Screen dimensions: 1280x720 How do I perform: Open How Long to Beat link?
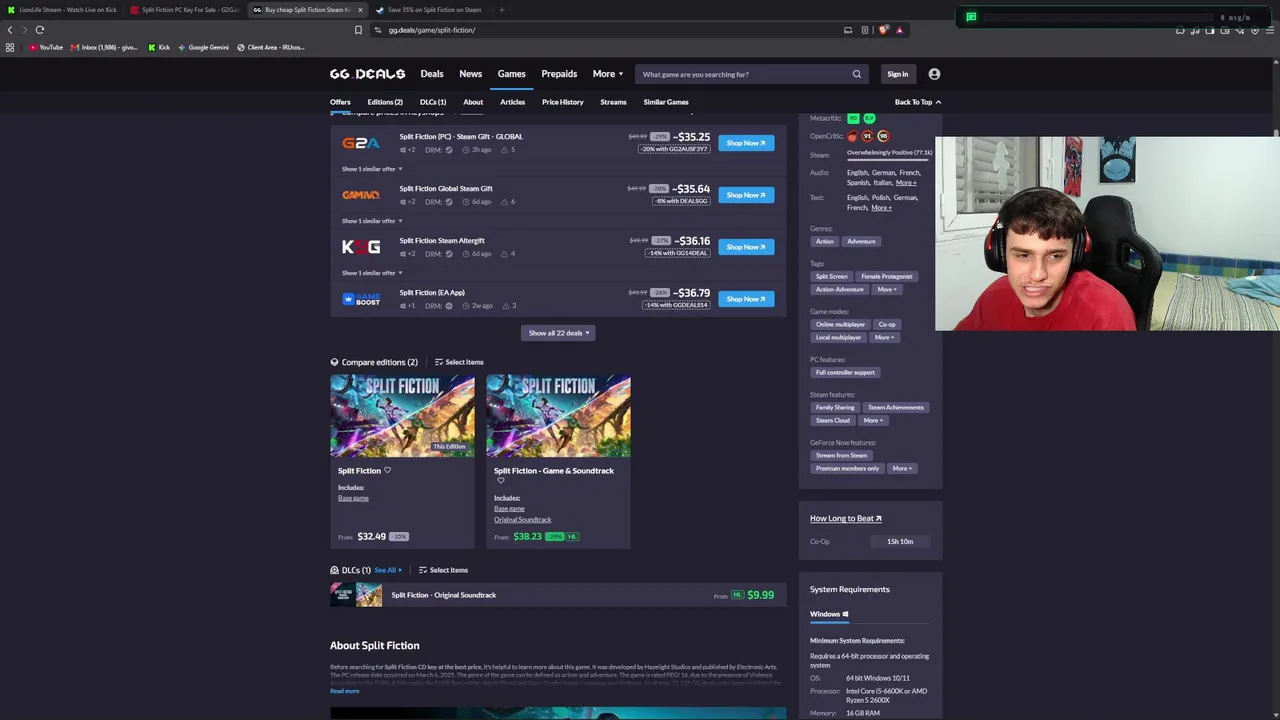click(x=846, y=519)
